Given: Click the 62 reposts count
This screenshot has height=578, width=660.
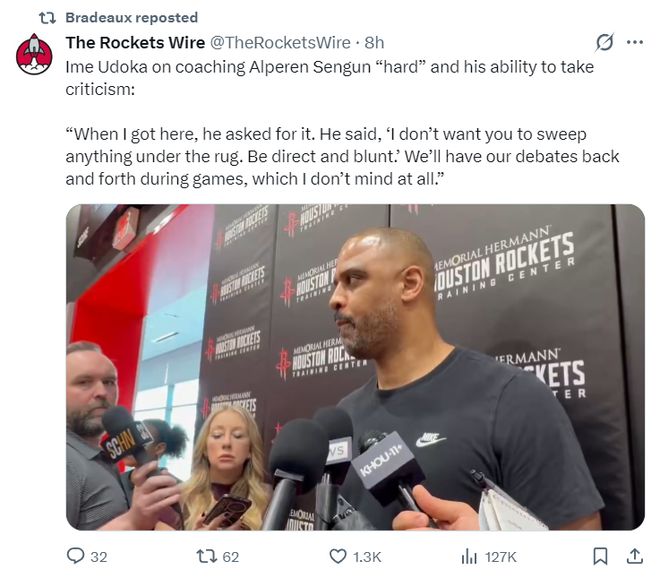Looking at the screenshot, I should tap(230, 556).
